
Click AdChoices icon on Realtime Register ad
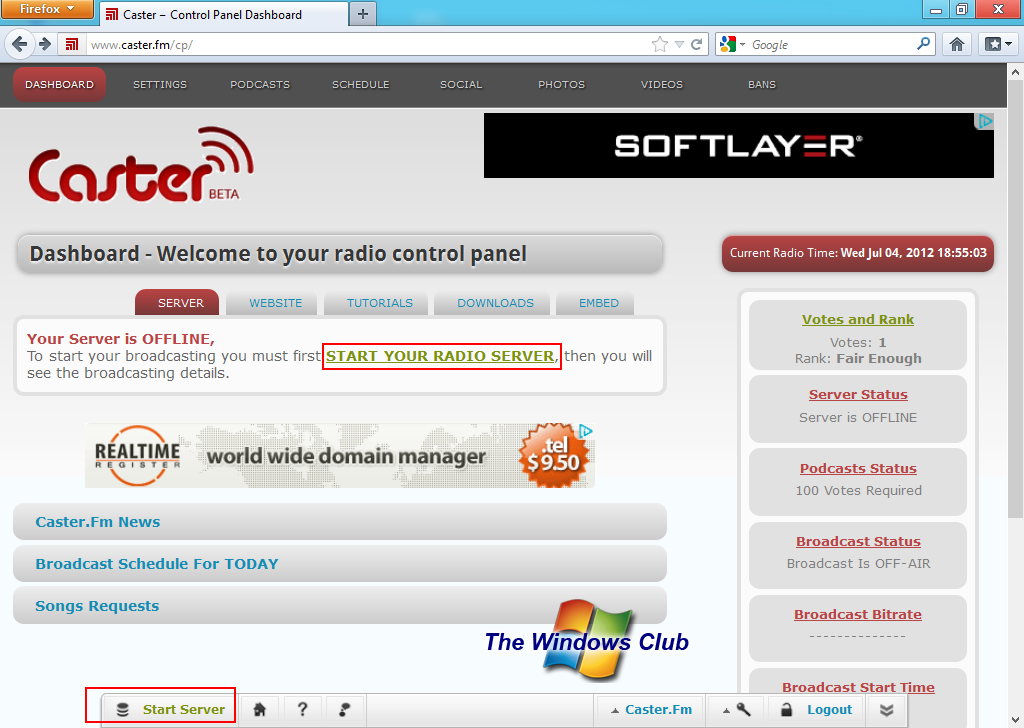point(586,431)
